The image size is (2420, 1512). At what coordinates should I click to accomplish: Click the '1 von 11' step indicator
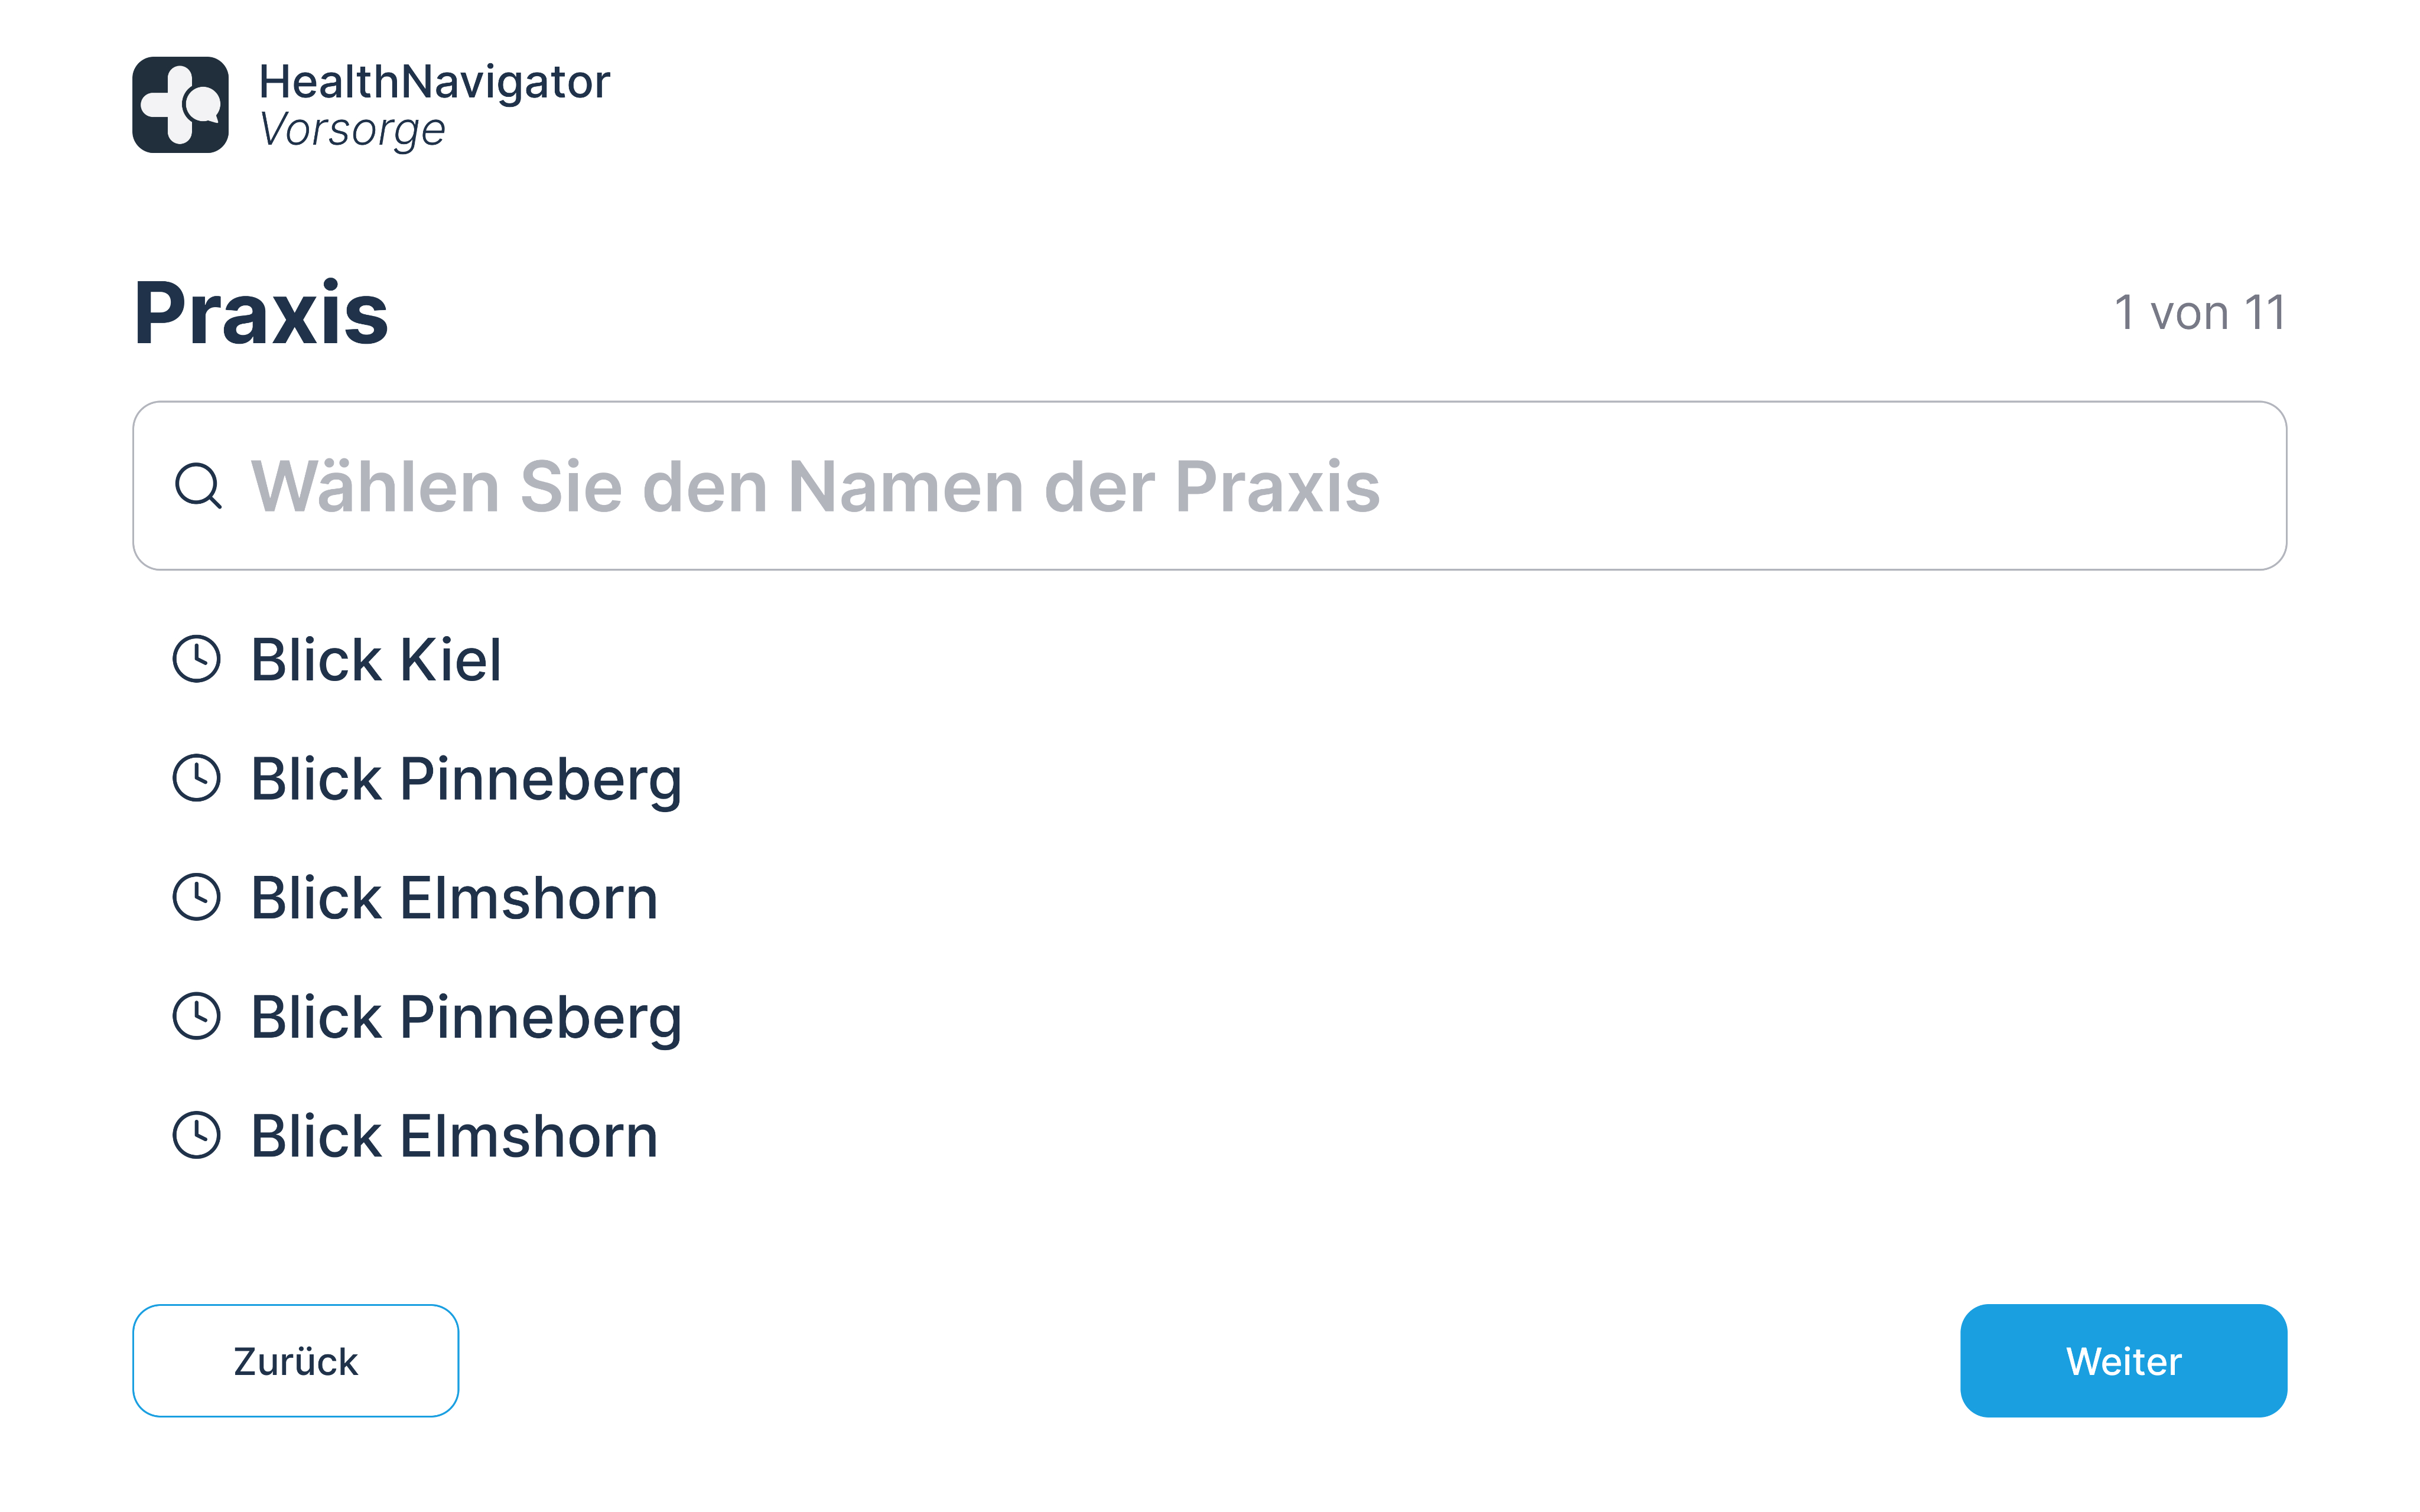(x=2199, y=313)
